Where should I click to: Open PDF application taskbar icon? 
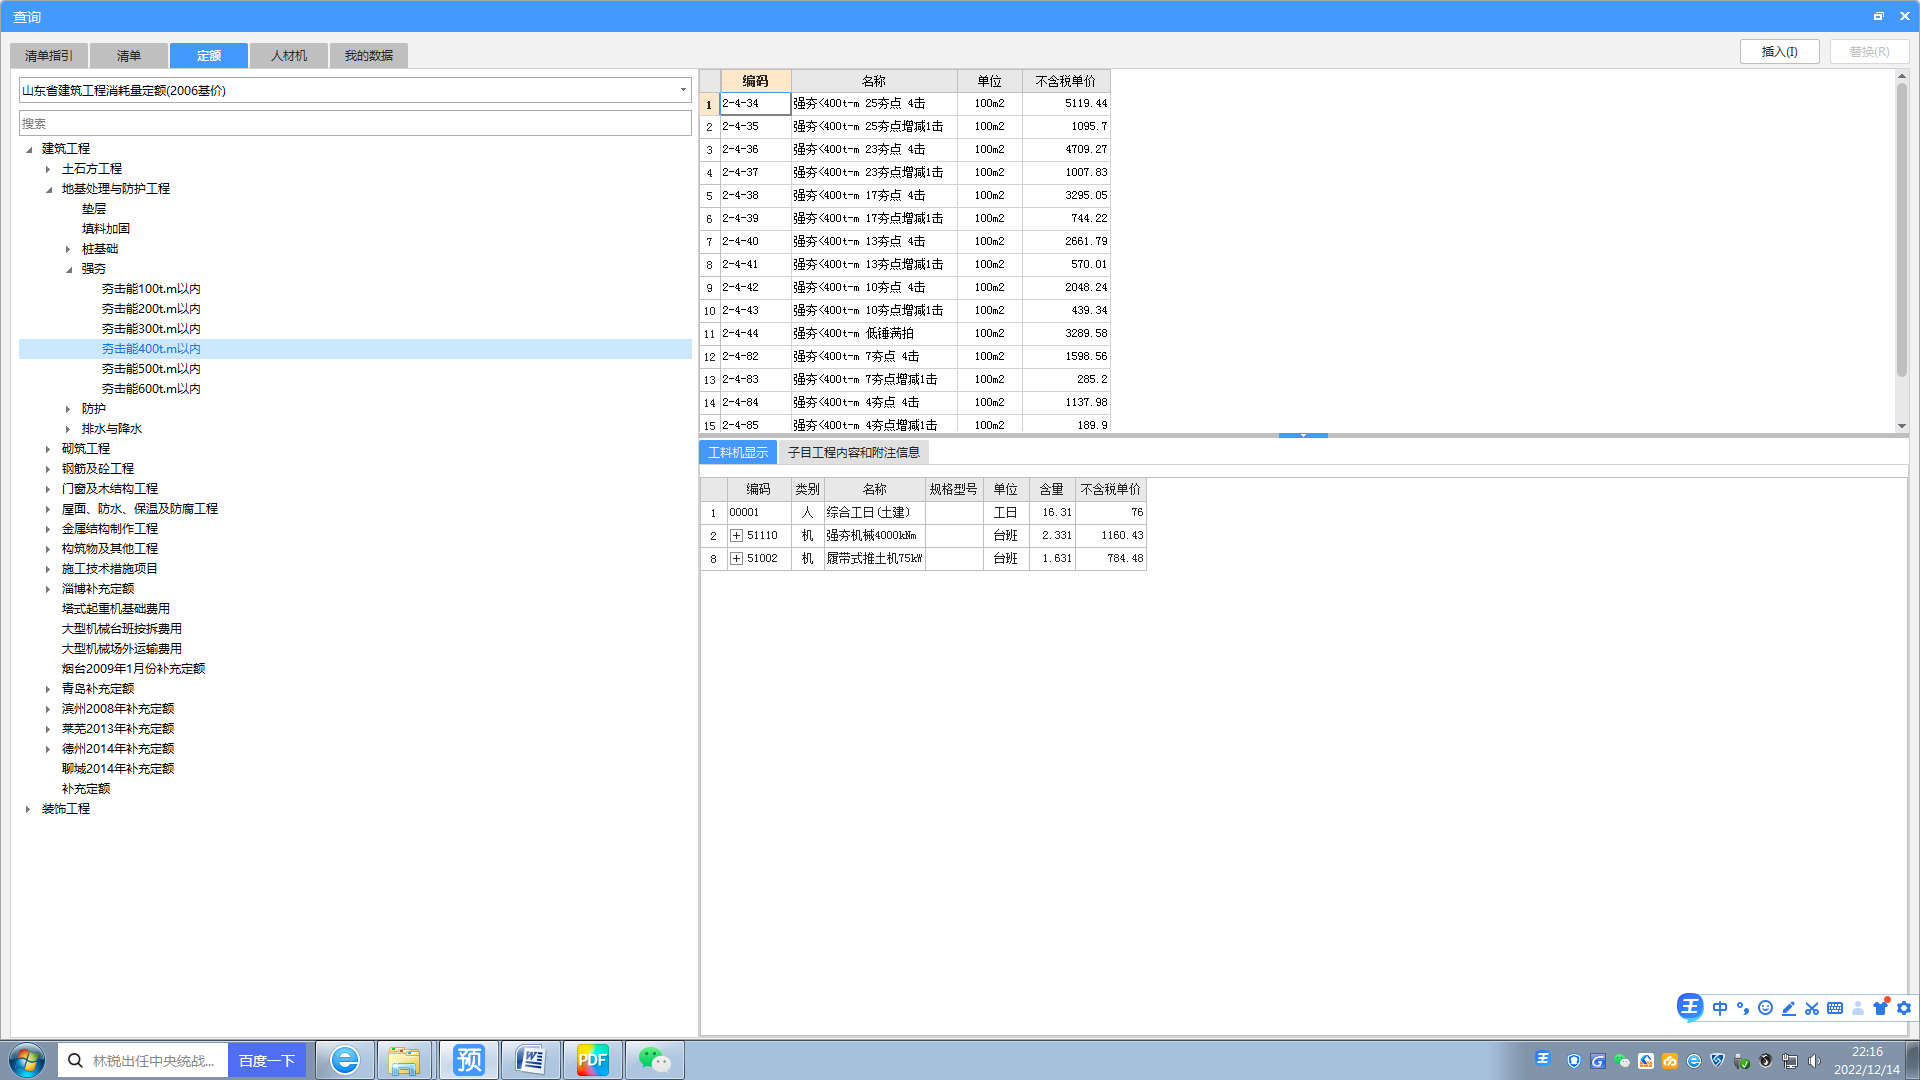(x=592, y=1060)
